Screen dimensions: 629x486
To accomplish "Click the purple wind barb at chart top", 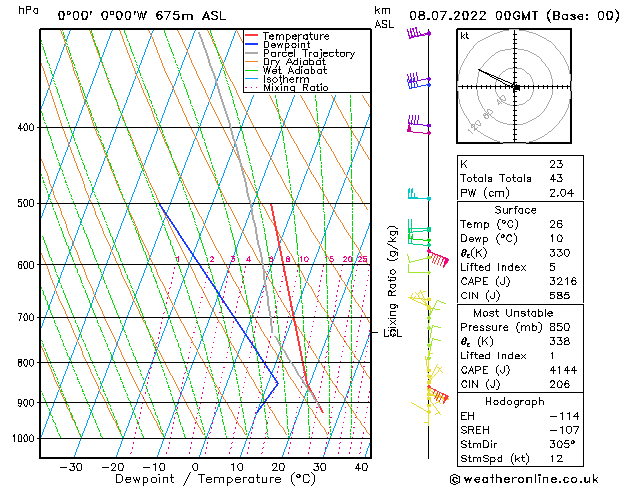I will pyautogui.click(x=417, y=35).
